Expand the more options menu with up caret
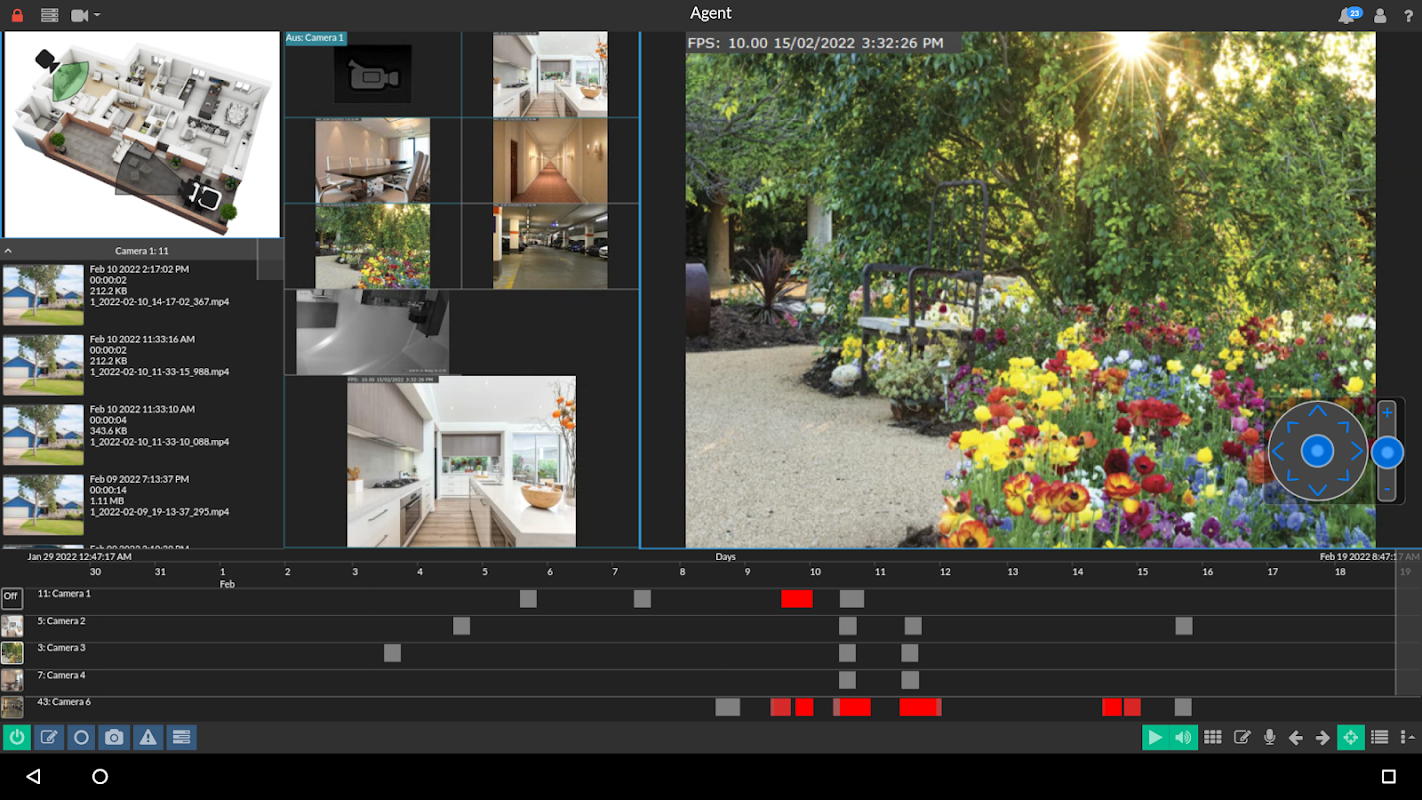This screenshot has height=800, width=1422. coord(1408,738)
